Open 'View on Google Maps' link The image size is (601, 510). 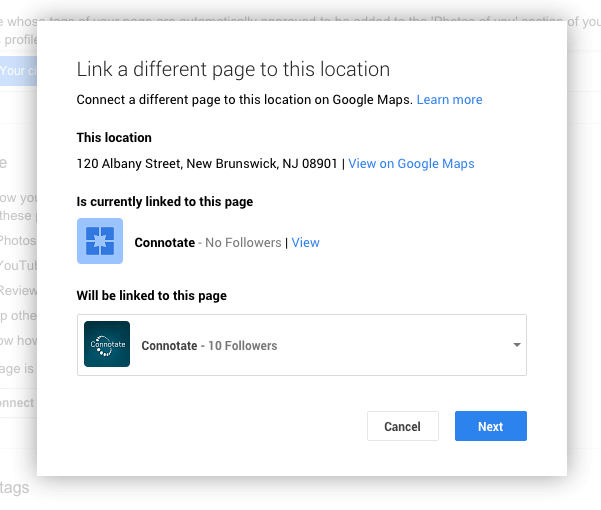(x=411, y=163)
